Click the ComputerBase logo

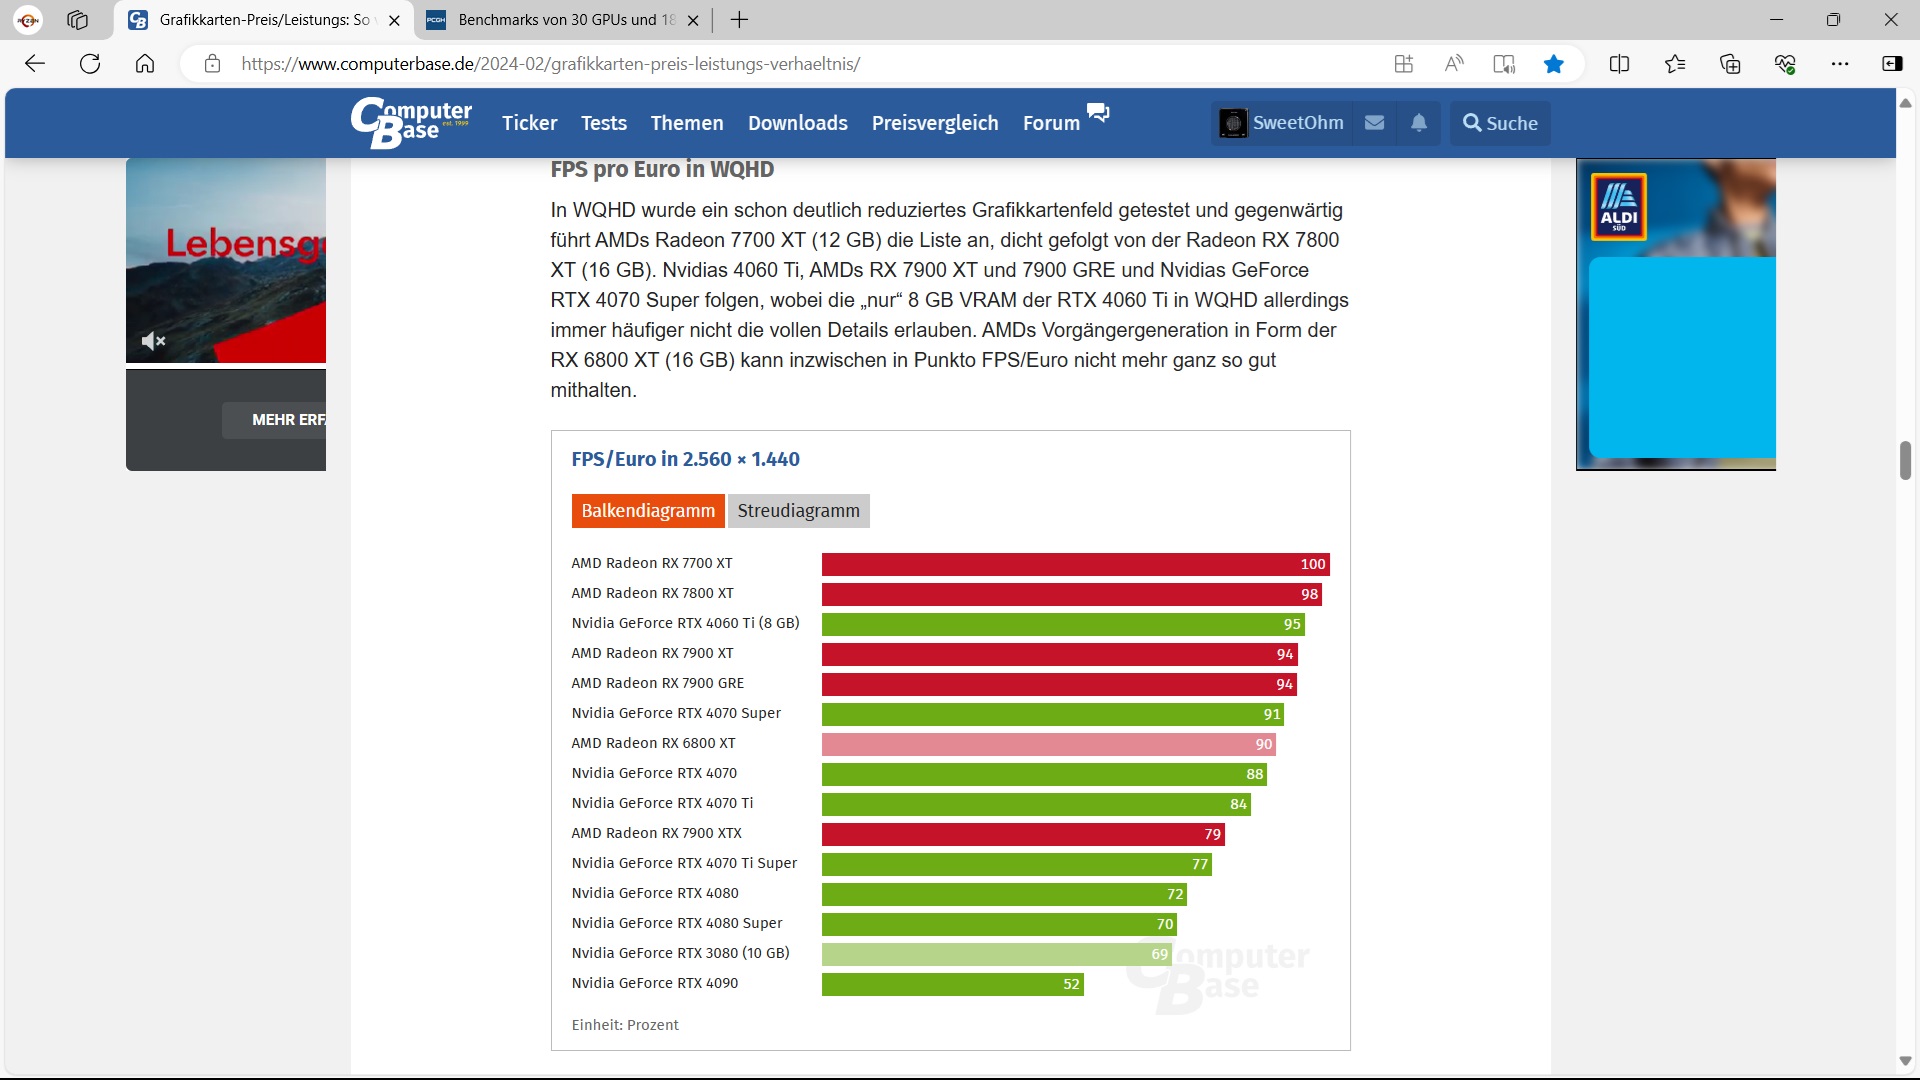[x=411, y=122]
